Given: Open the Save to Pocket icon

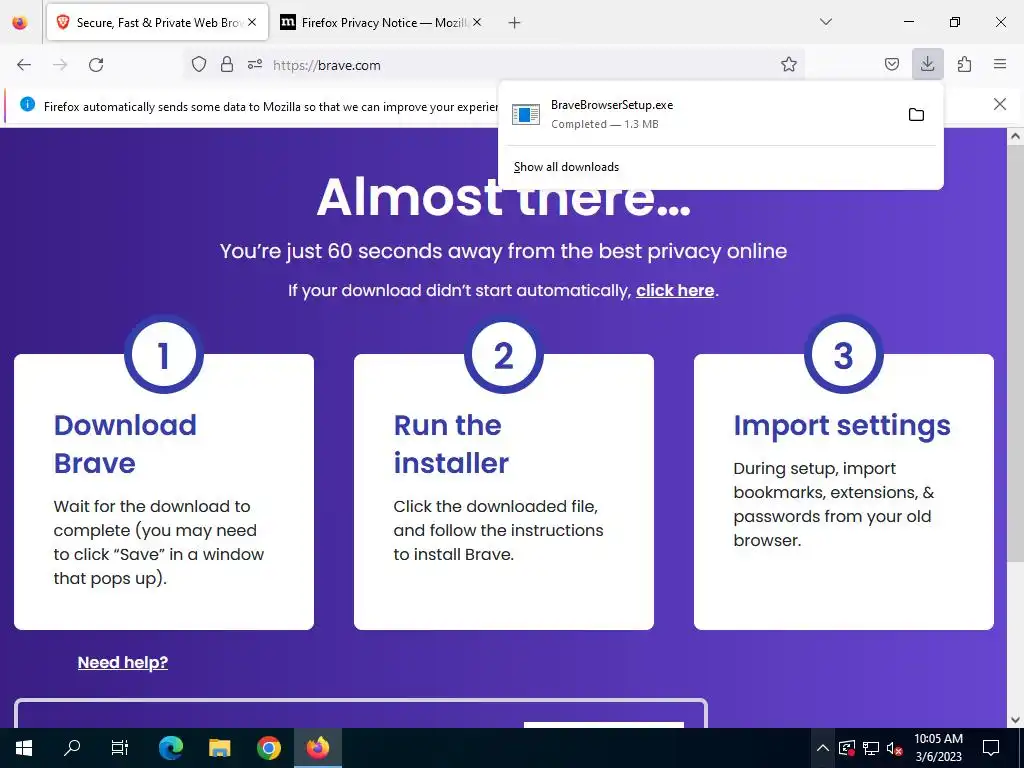Looking at the screenshot, I should [x=891, y=65].
